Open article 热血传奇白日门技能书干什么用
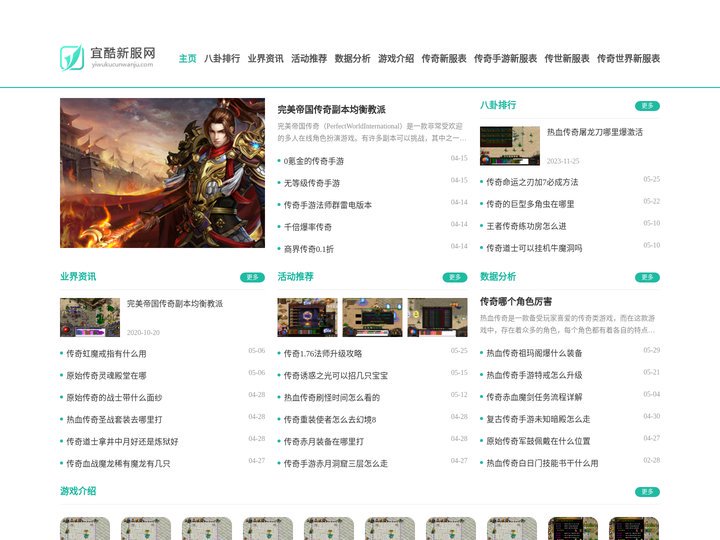 (542, 463)
